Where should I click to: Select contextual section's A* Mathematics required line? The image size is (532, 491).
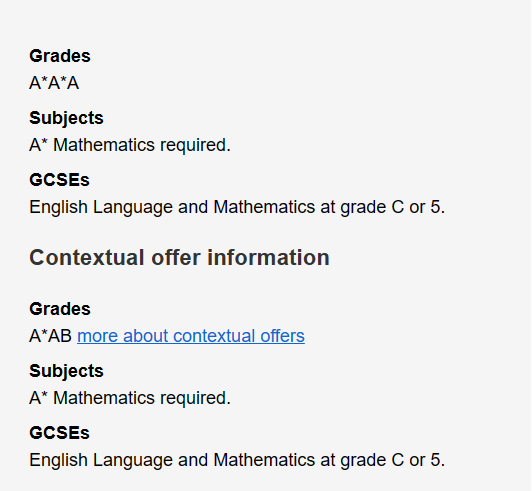point(130,398)
